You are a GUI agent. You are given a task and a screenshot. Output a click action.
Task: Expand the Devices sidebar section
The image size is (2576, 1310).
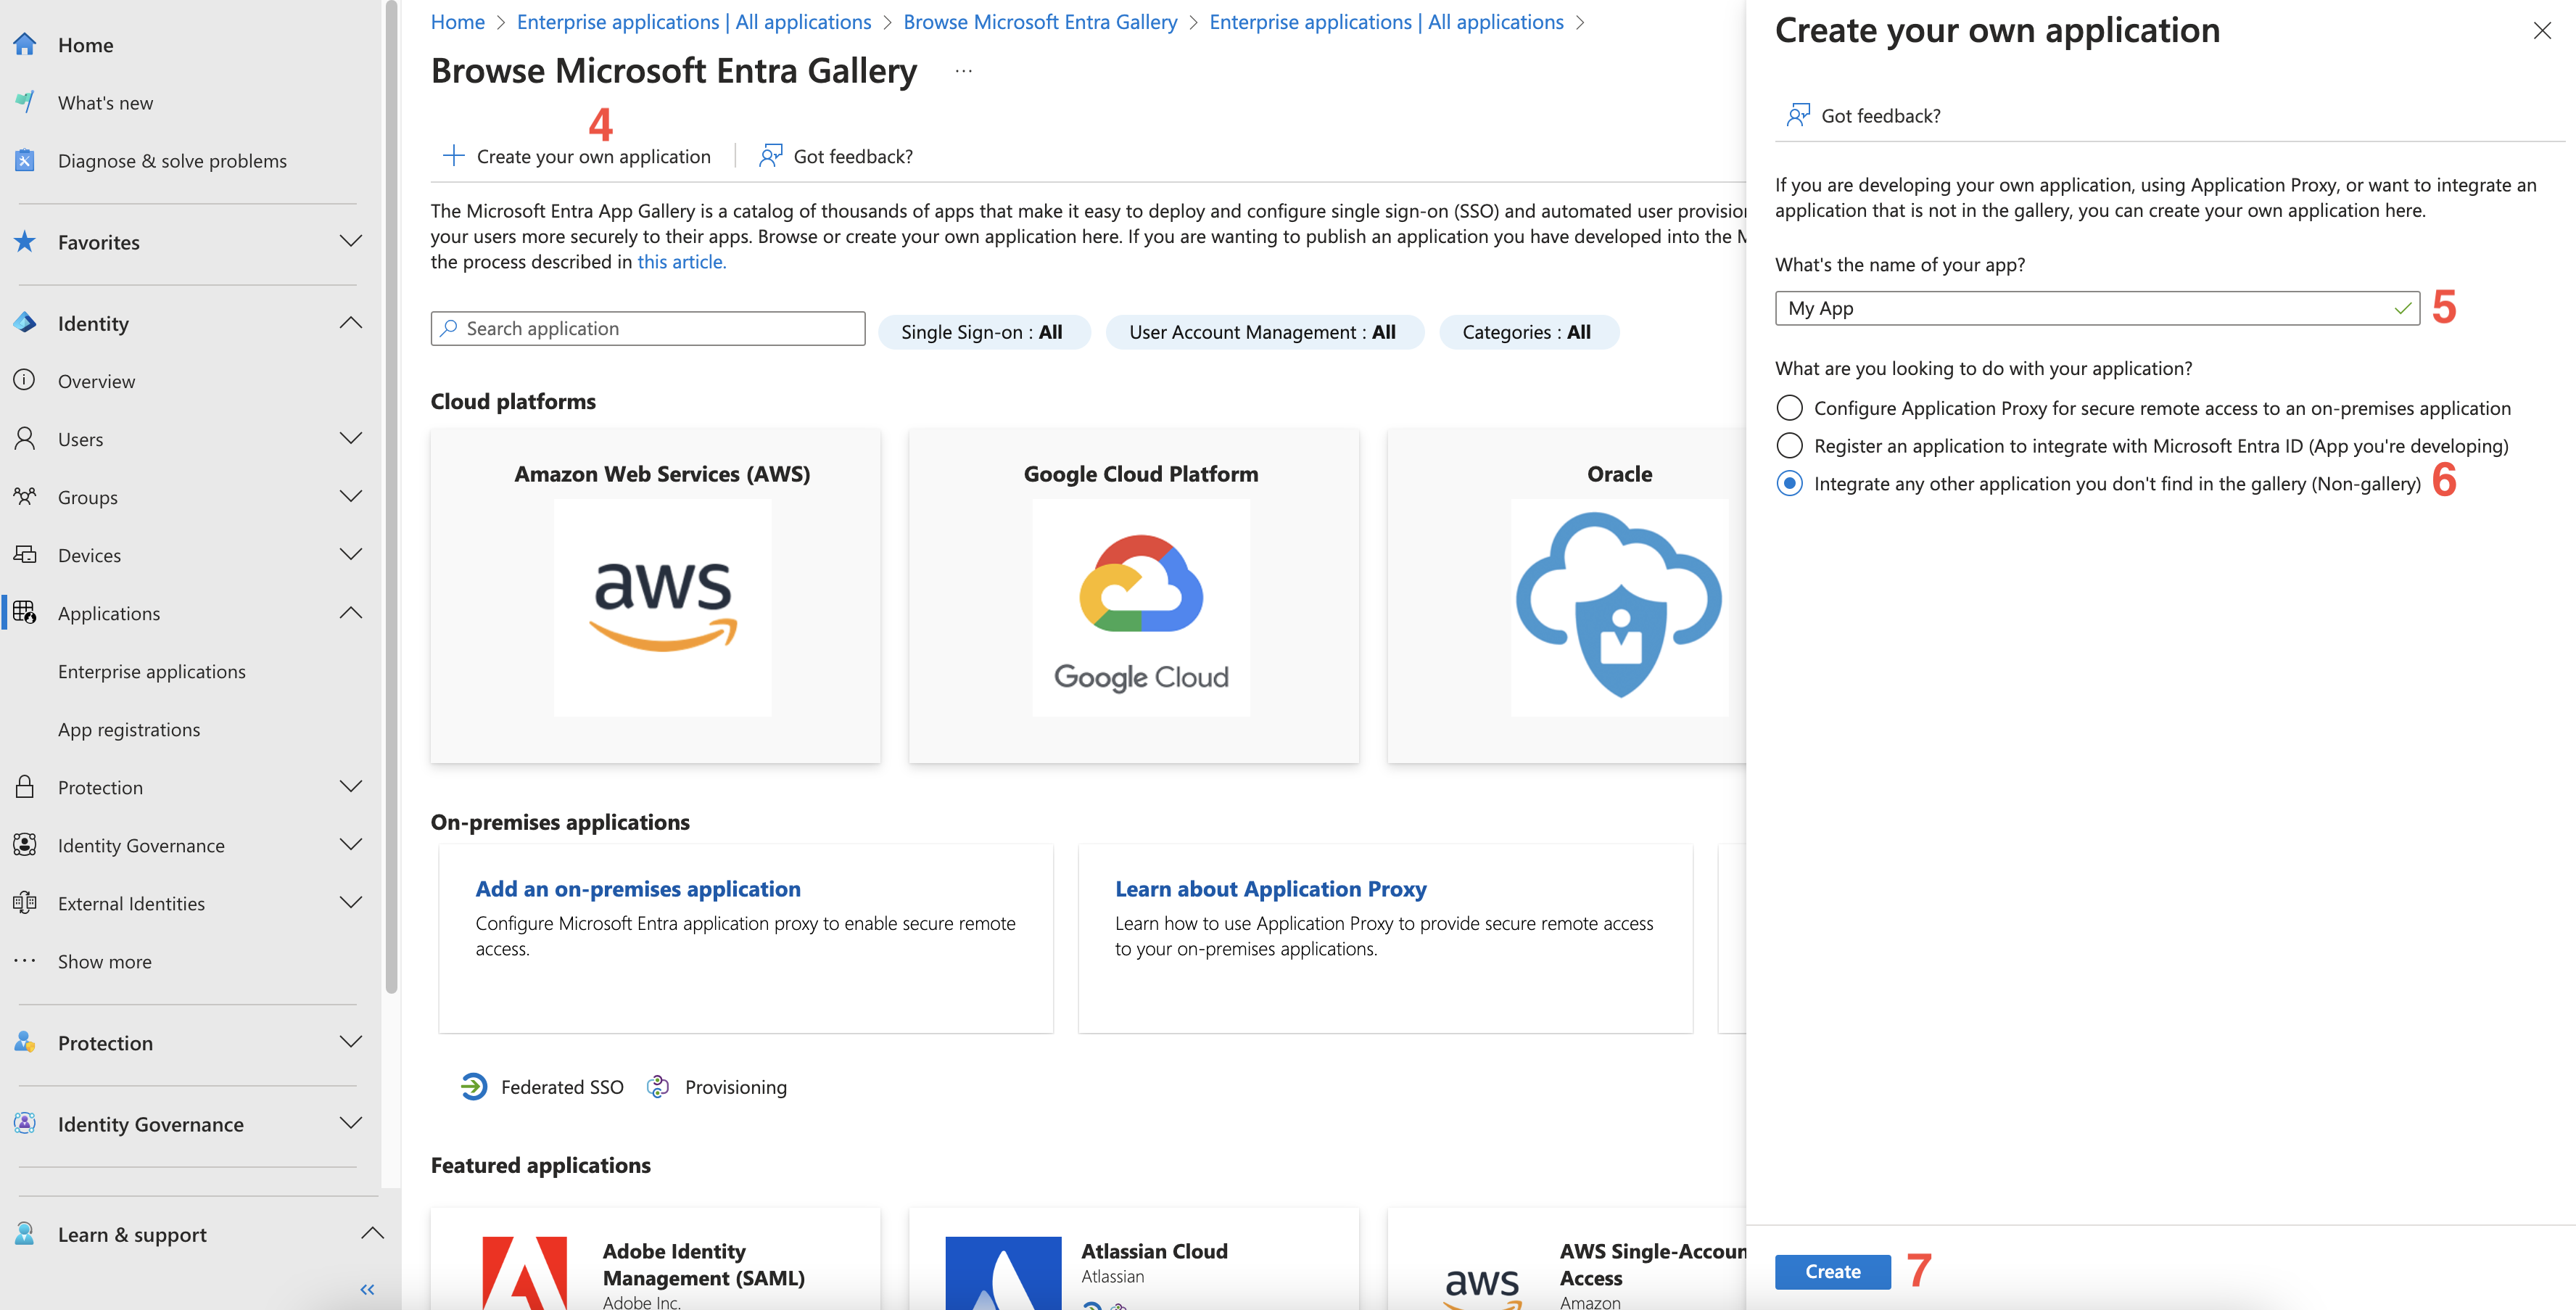tap(350, 555)
